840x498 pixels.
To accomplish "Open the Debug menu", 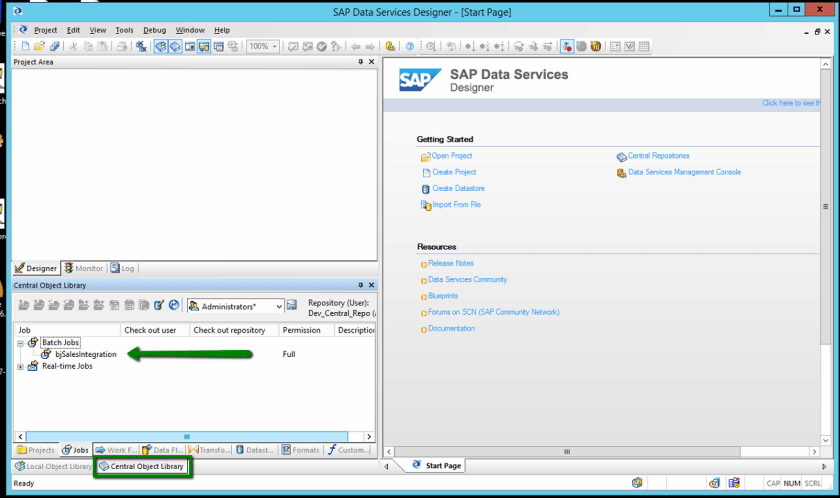I will (x=154, y=31).
